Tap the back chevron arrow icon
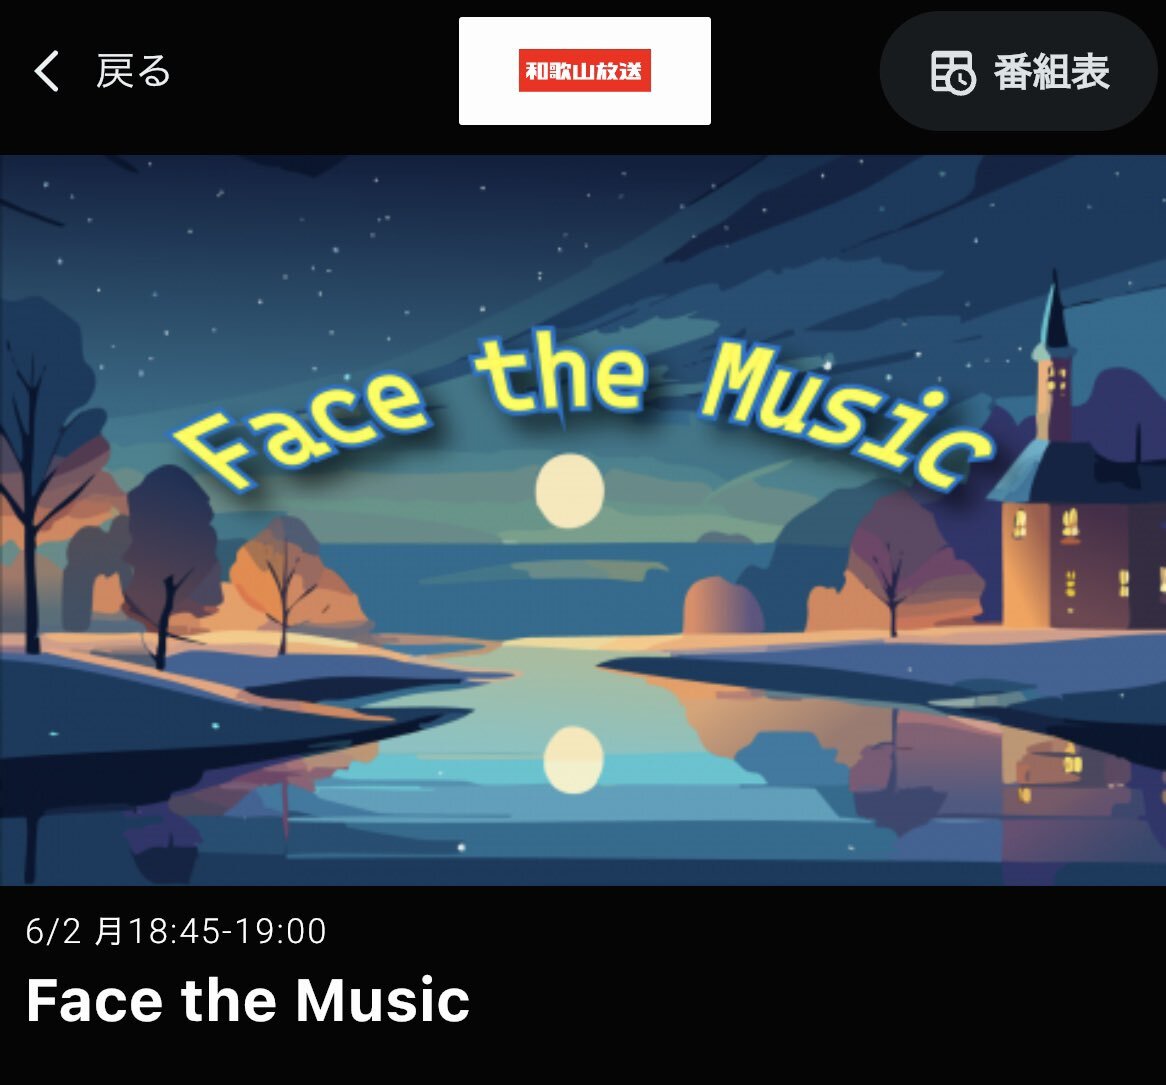This screenshot has height=1085, width=1166. click(46, 71)
